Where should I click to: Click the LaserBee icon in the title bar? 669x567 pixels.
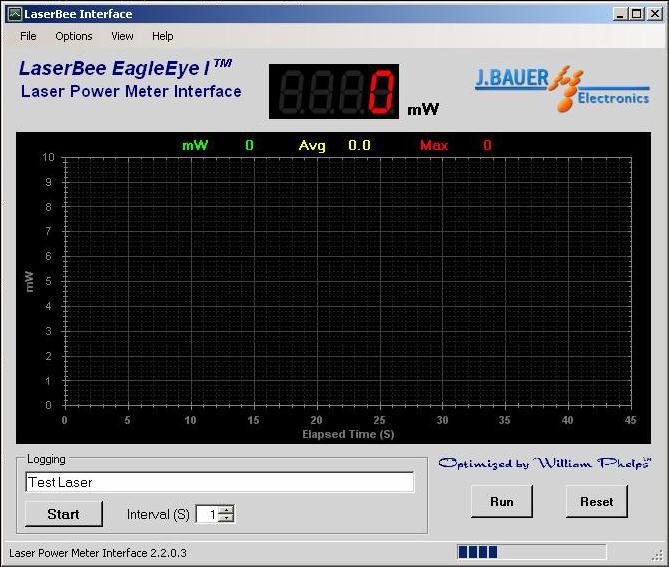click(14, 14)
